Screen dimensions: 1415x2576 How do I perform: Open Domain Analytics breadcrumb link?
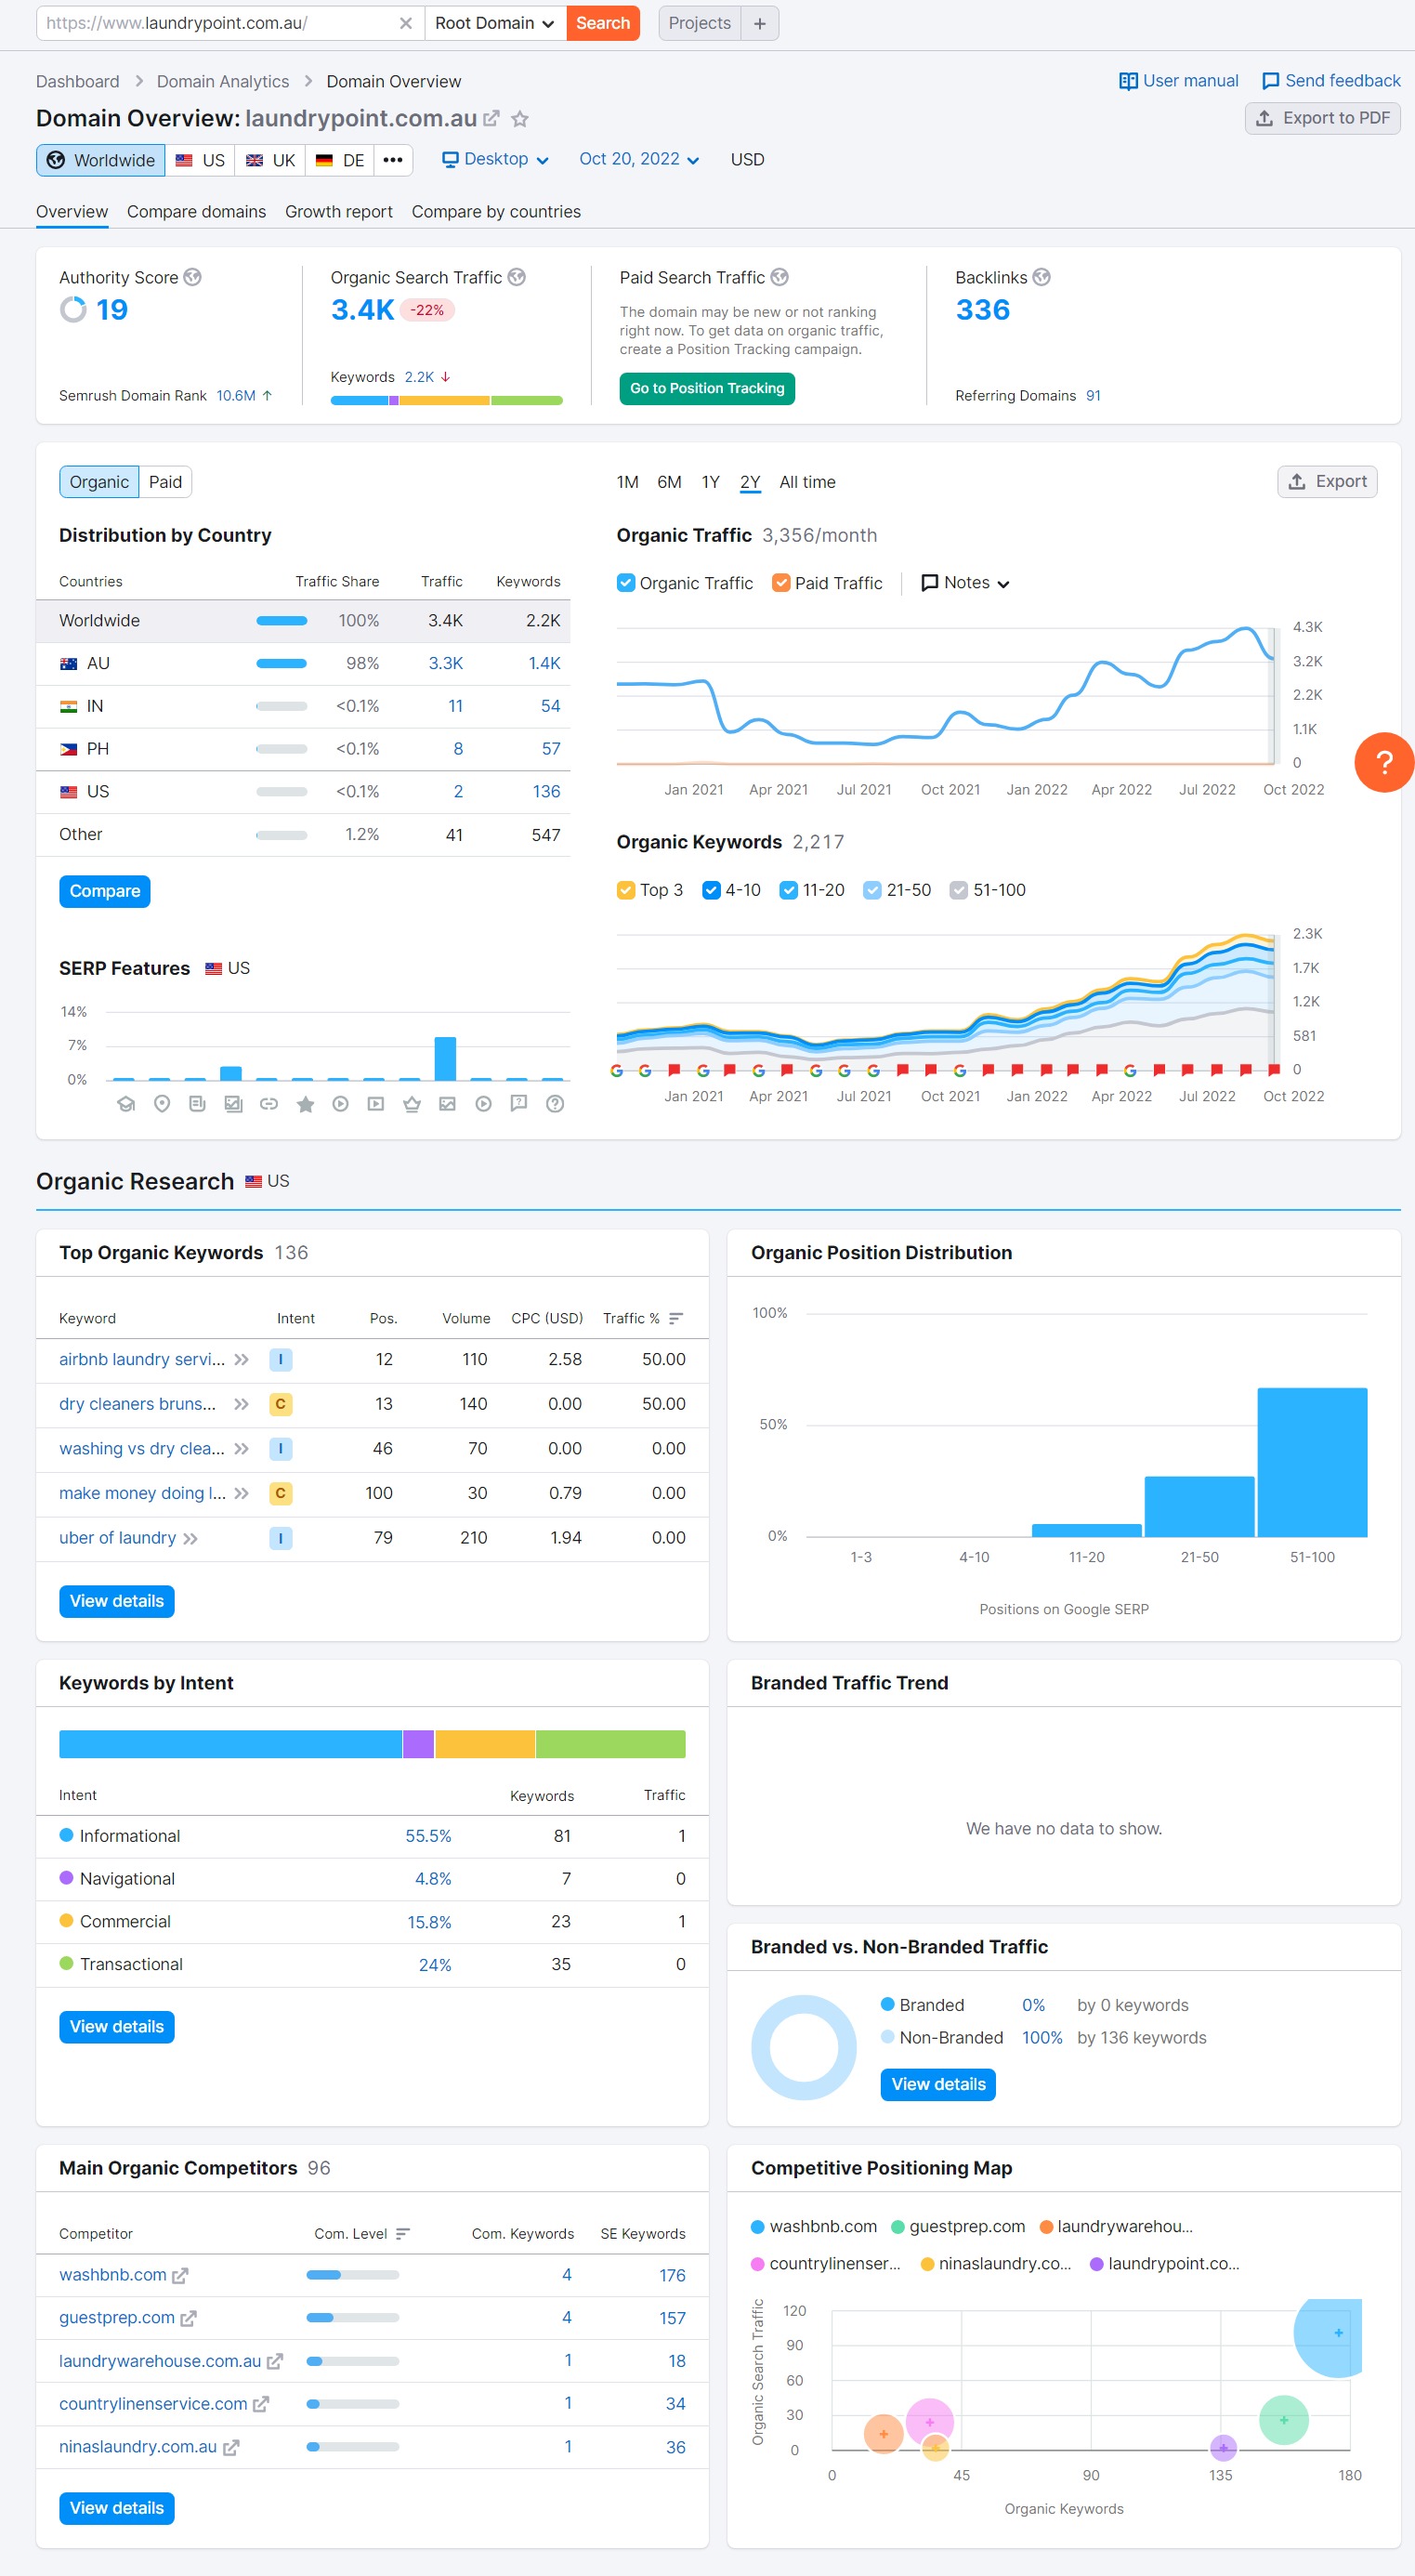click(223, 82)
